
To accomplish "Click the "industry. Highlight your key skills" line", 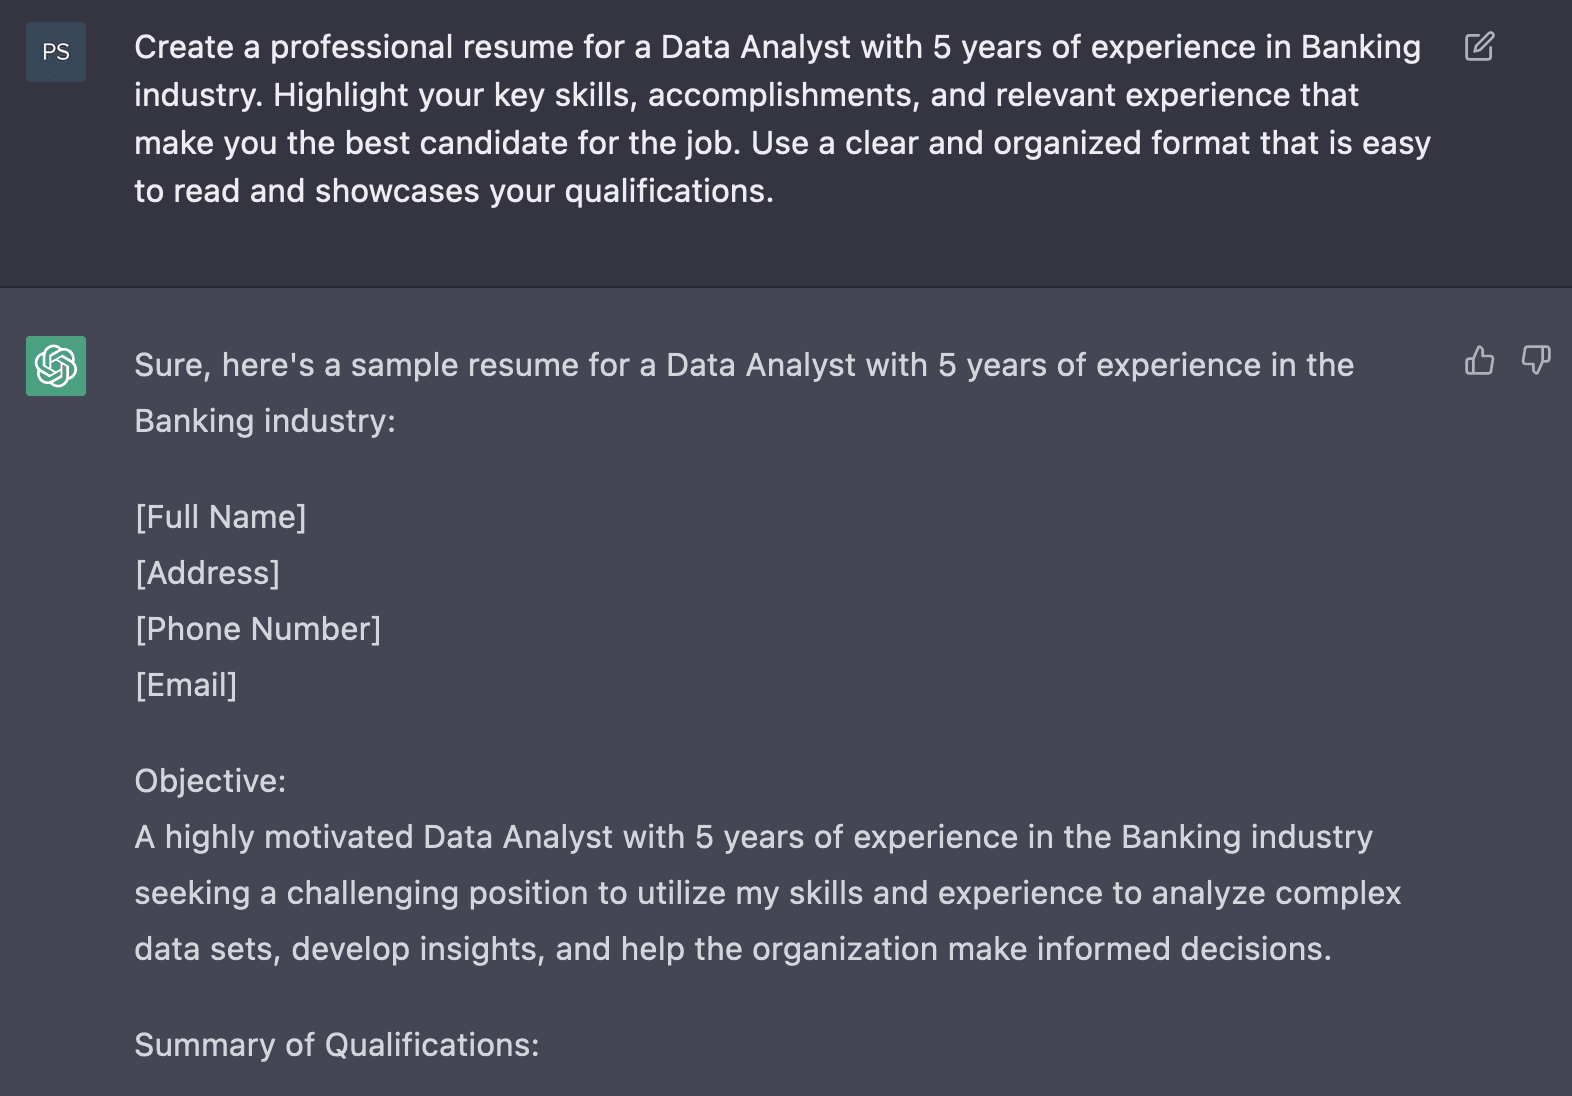I will 746,95.
